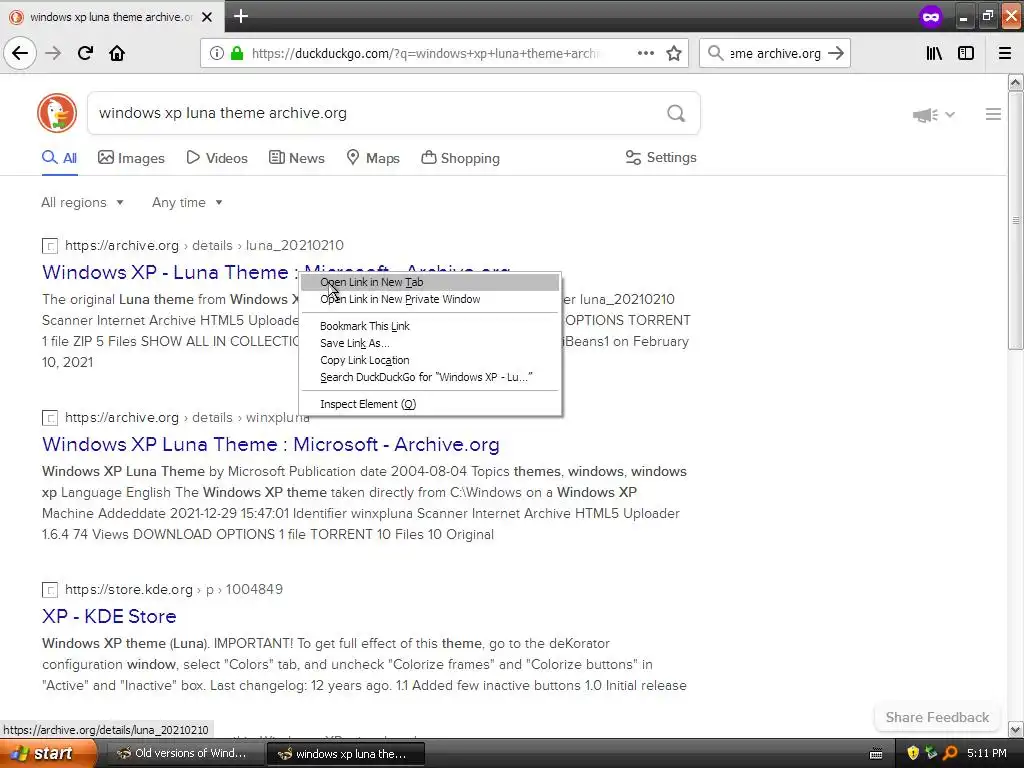Click the keyboard icon in the taskbar
Viewport: 1024px width, 768px height.
pyautogui.click(x=876, y=754)
